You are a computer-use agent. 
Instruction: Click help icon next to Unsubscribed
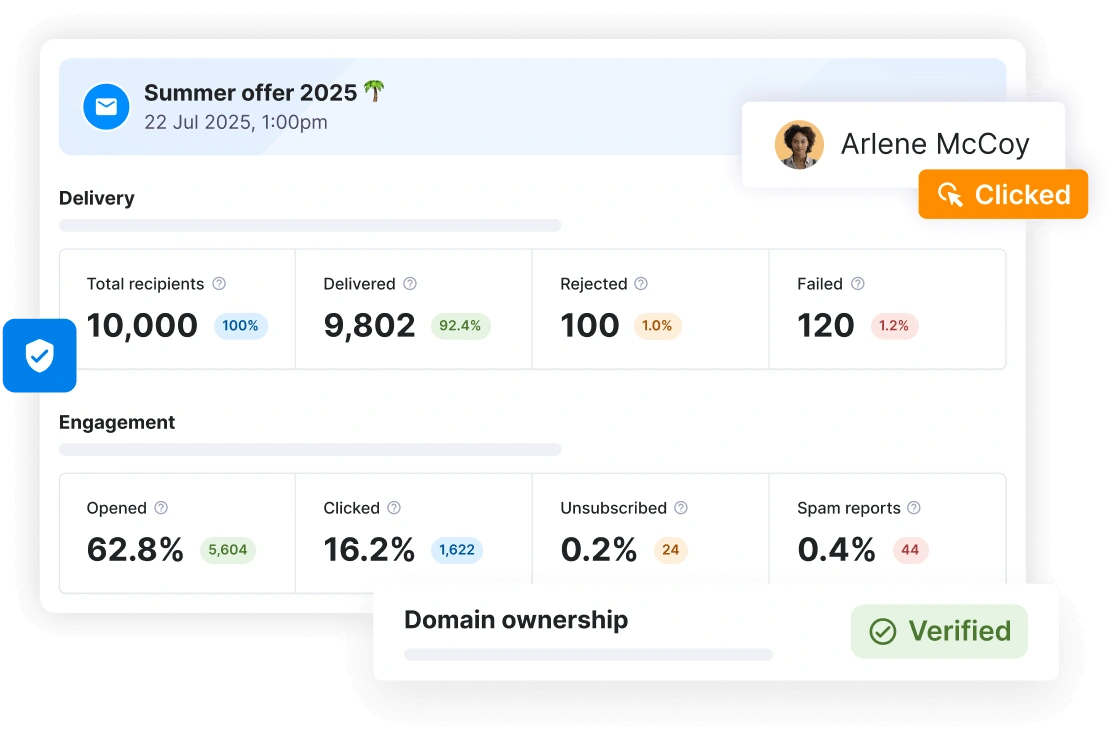(681, 508)
